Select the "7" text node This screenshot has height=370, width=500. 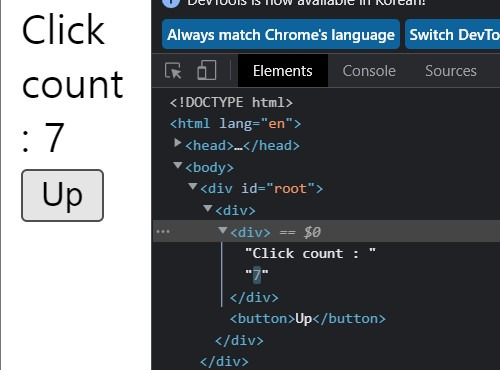click(257, 275)
